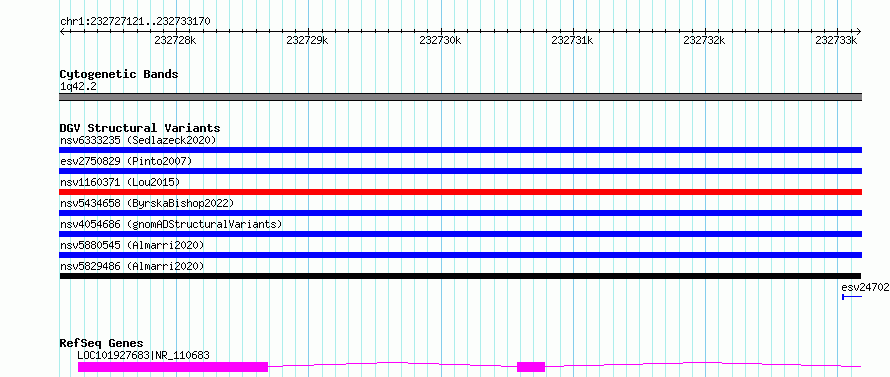Select the small blue esv24702 variant marker
Viewport: 890px width, 377px height.
(852, 296)
